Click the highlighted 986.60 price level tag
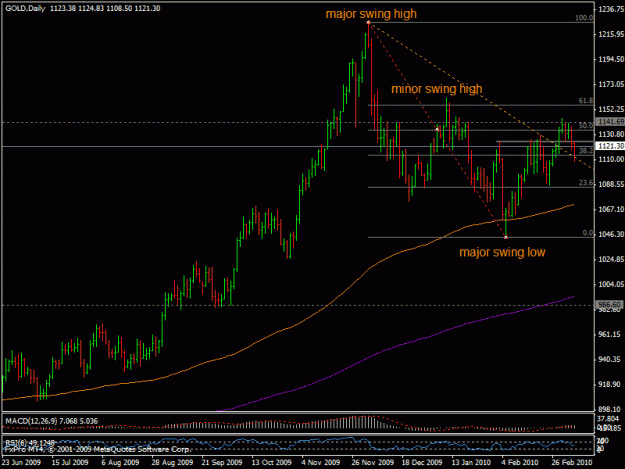The width and height of the screenshot is (625, 469). 610,305
